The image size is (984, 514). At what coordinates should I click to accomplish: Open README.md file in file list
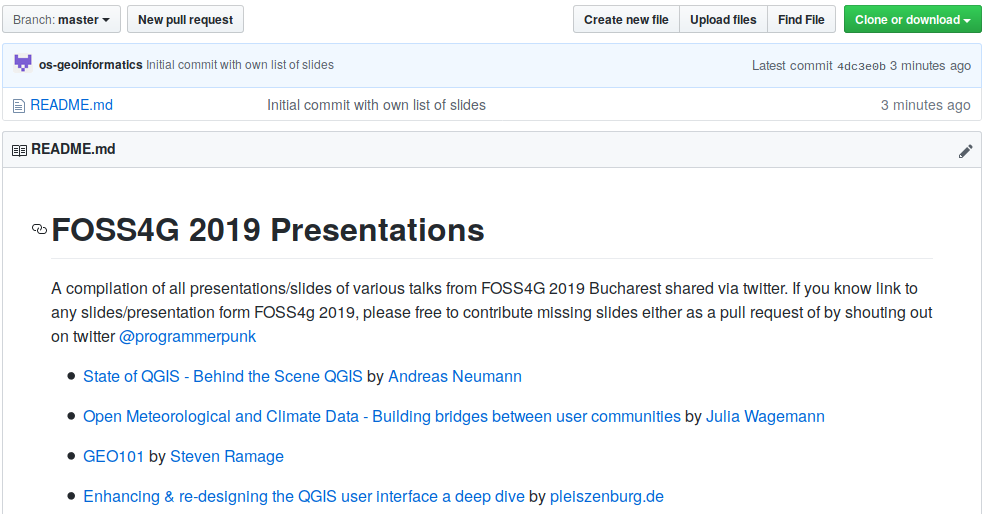[72, 105]
